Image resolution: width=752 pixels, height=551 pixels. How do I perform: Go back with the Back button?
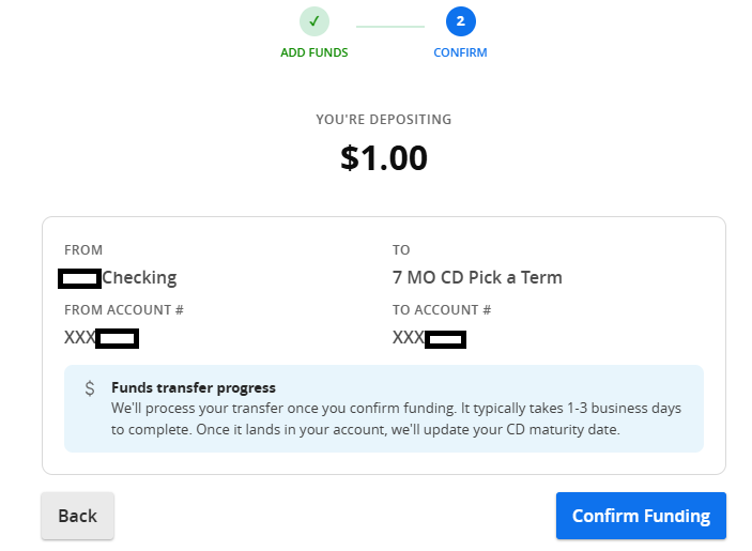pyautogui.click(x=78, y=516)
